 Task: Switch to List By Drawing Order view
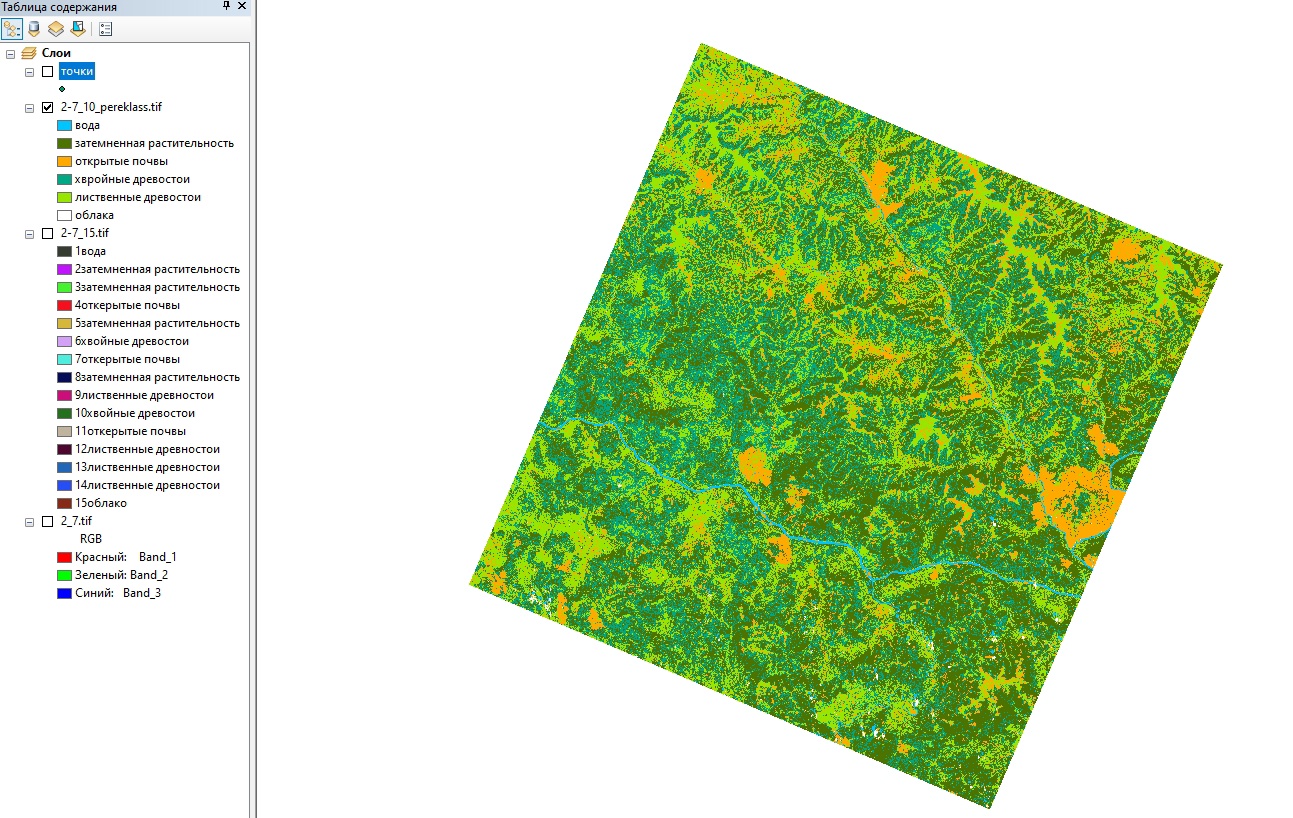[x=12, y=29]
